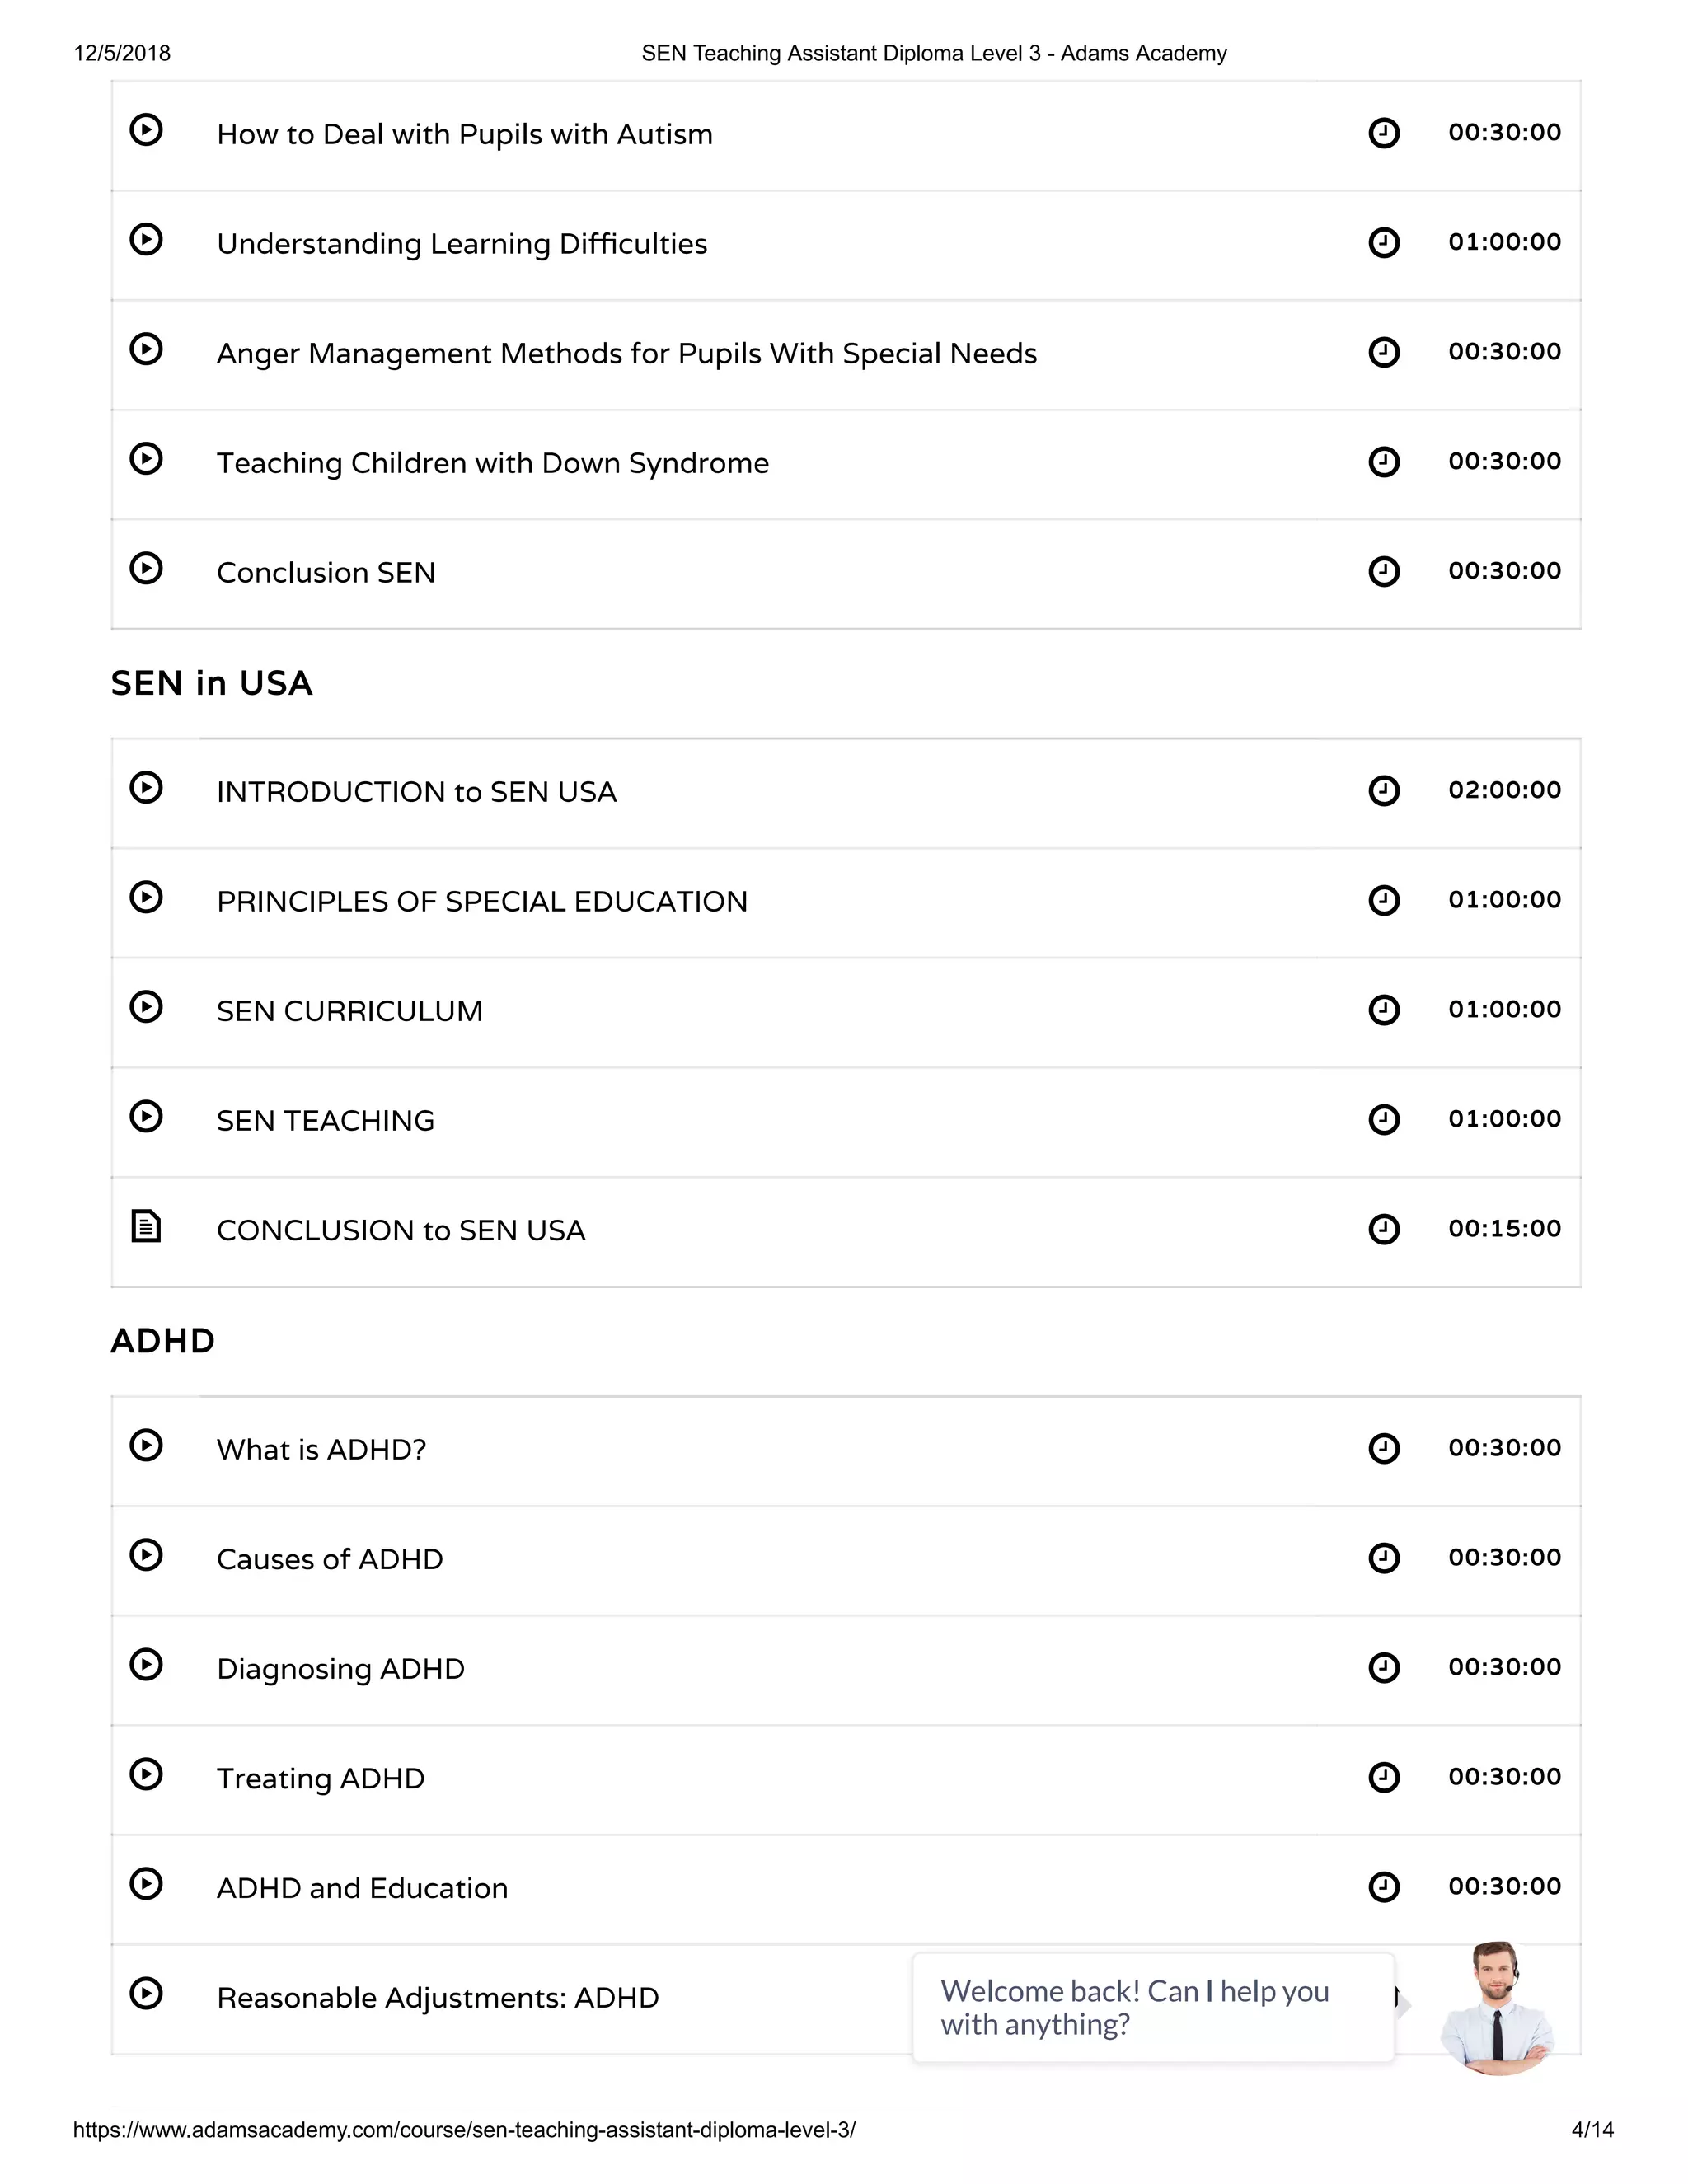
Task: Click the ADHD section heading
Action: pyautogui.click(x=163, y=1341)
